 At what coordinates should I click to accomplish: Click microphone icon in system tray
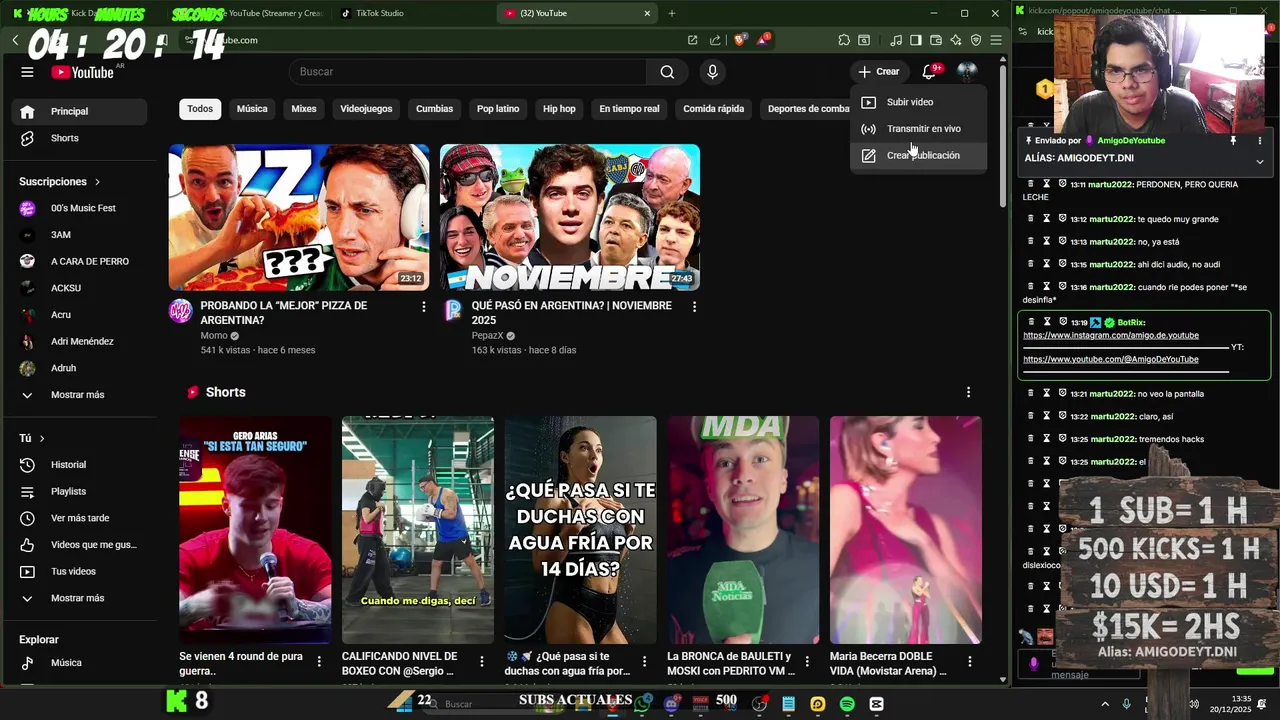[1126, 704]
